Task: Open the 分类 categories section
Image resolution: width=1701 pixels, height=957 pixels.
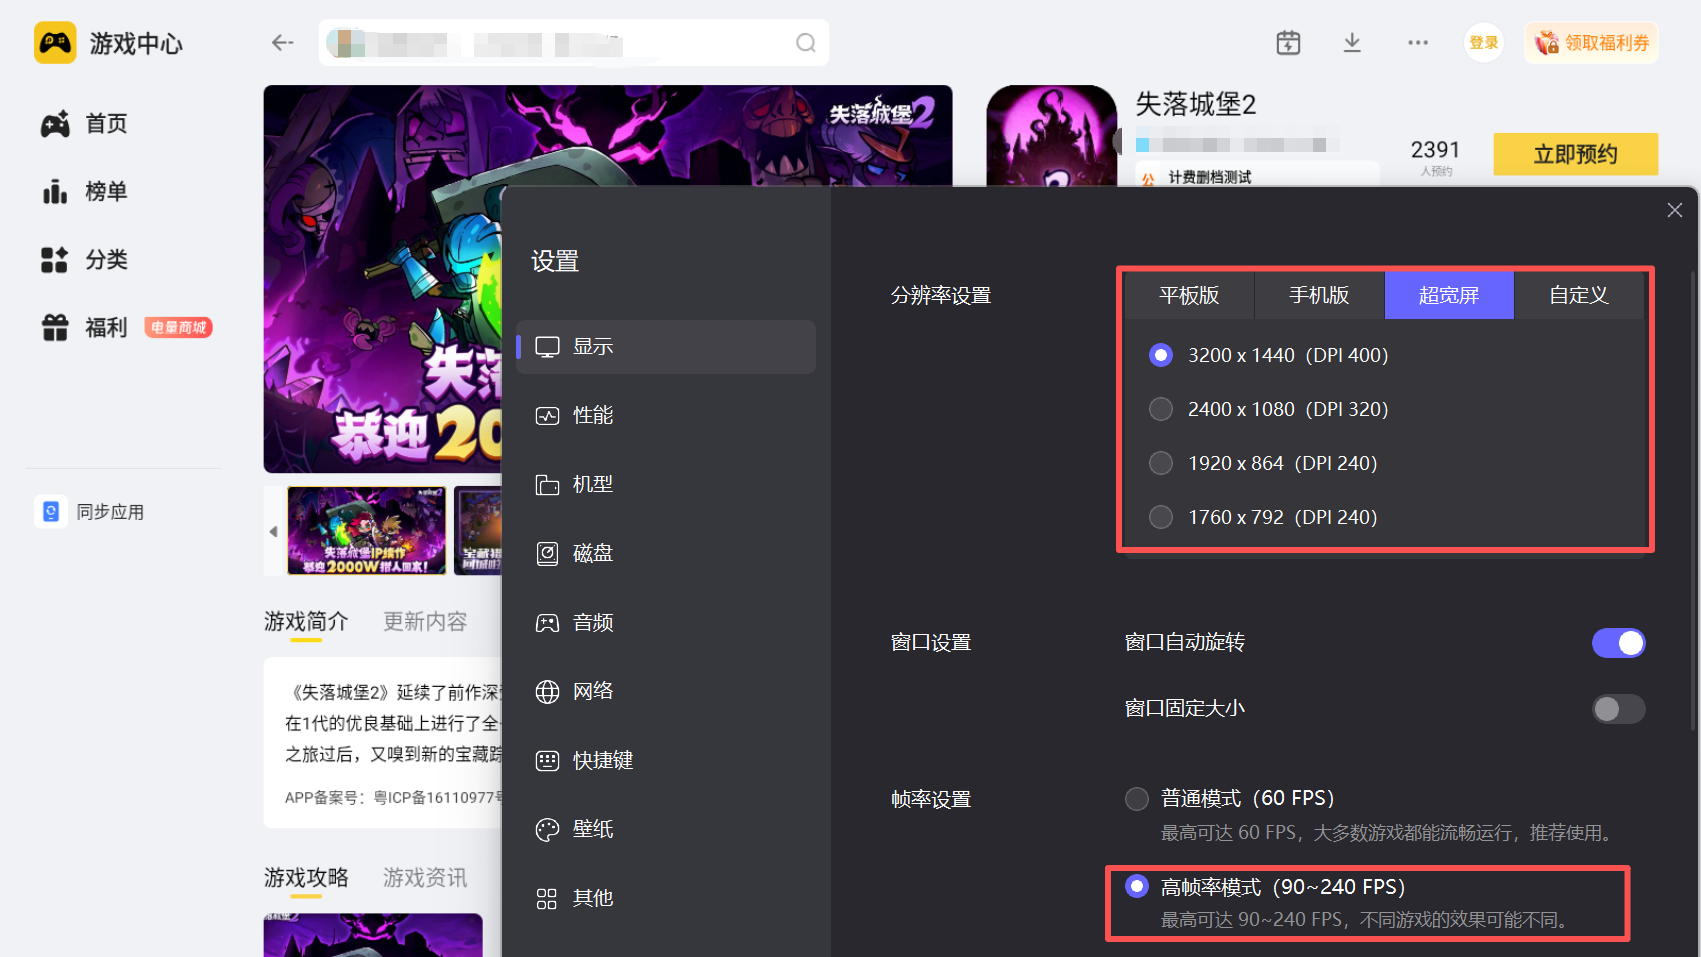Action: tap(85, 260)
